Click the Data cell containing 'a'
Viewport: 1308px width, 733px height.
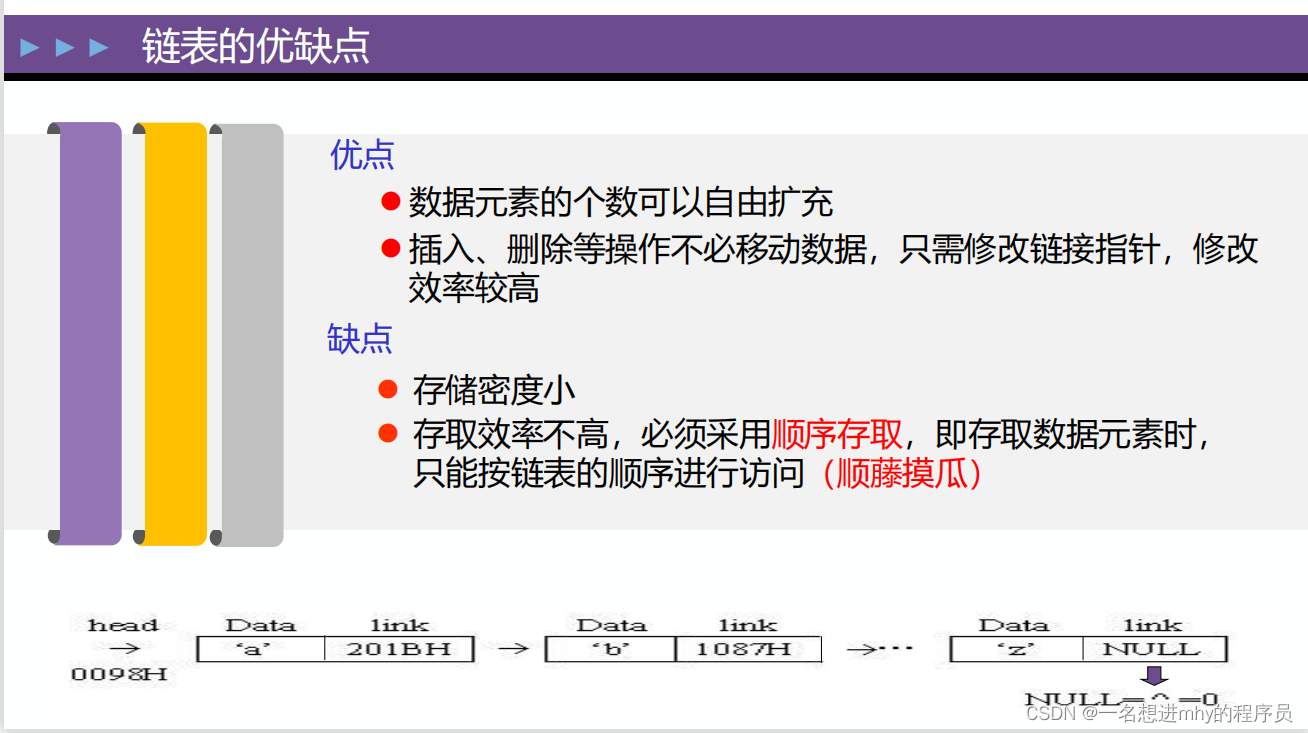click(262, 648)
